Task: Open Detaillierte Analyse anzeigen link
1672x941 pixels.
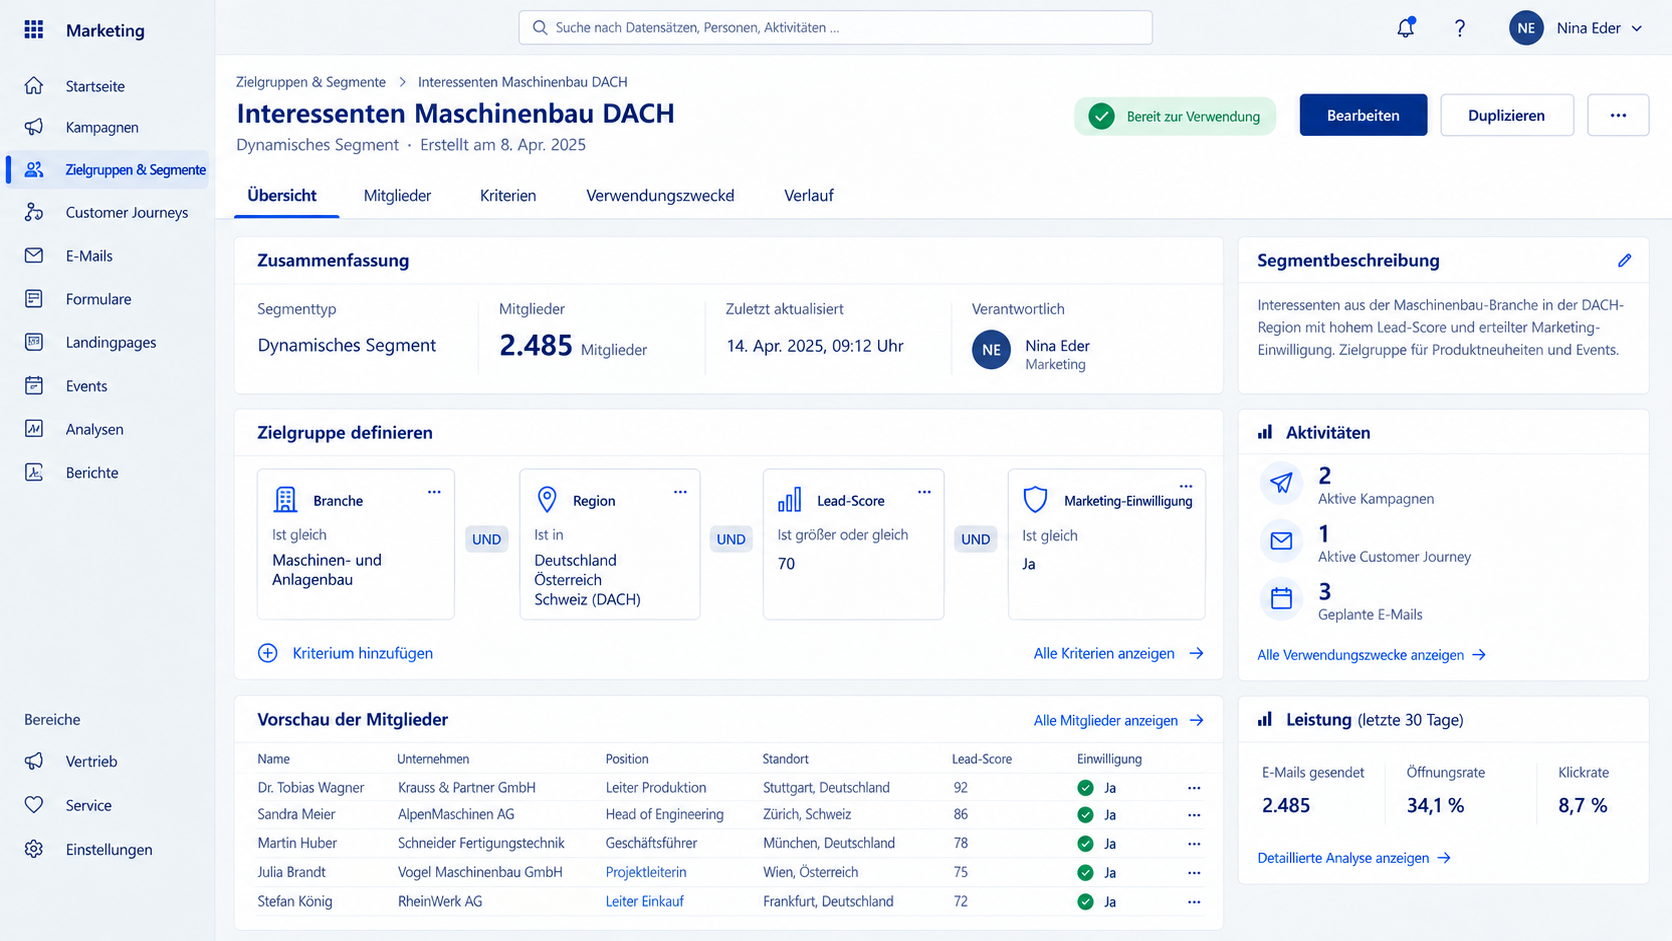Action: [x=1353, y=858]
